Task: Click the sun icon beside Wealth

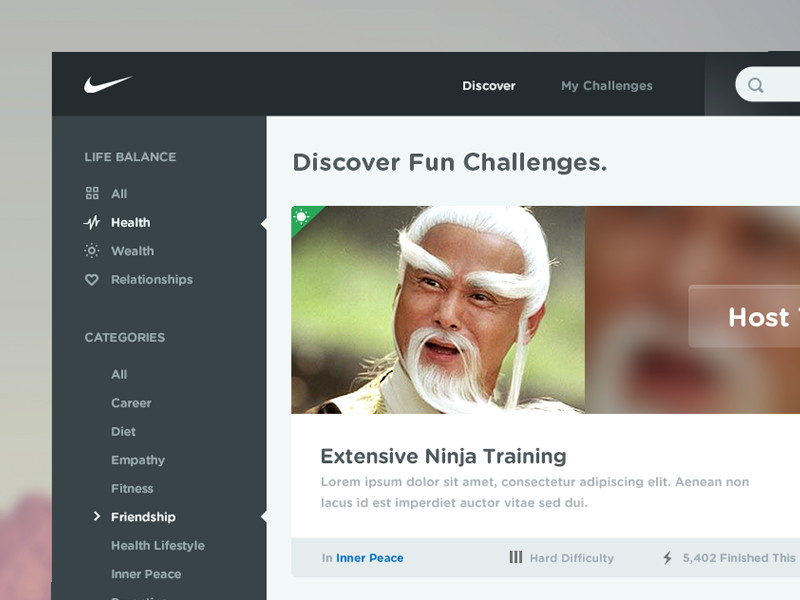Action: pyautogui.click(x=92, y=251)
